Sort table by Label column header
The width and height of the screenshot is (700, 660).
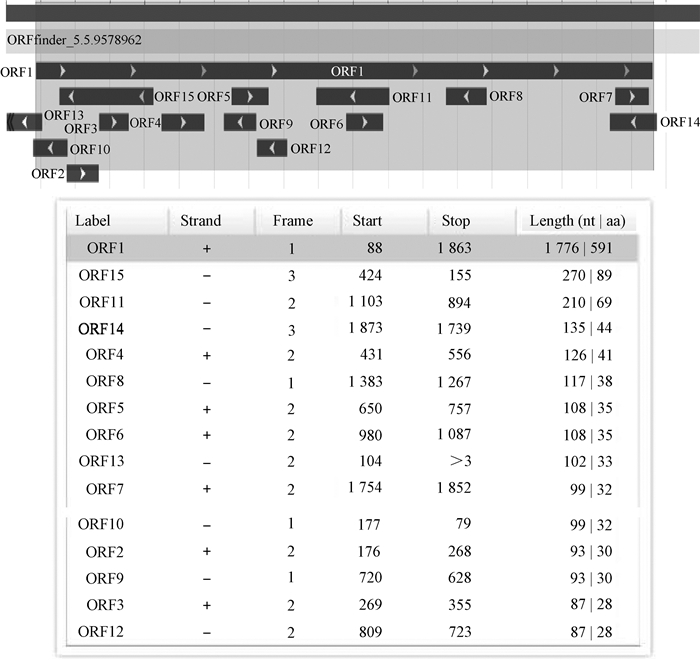pyautogui.click(x=93, y=221)
